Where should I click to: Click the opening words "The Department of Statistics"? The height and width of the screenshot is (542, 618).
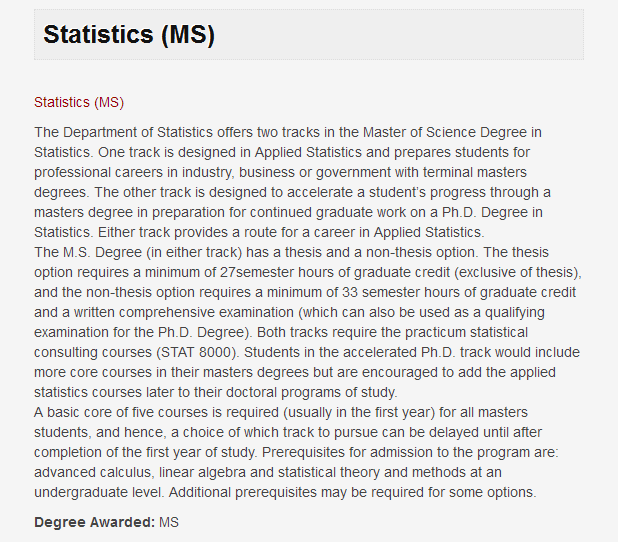click(123, 132)
